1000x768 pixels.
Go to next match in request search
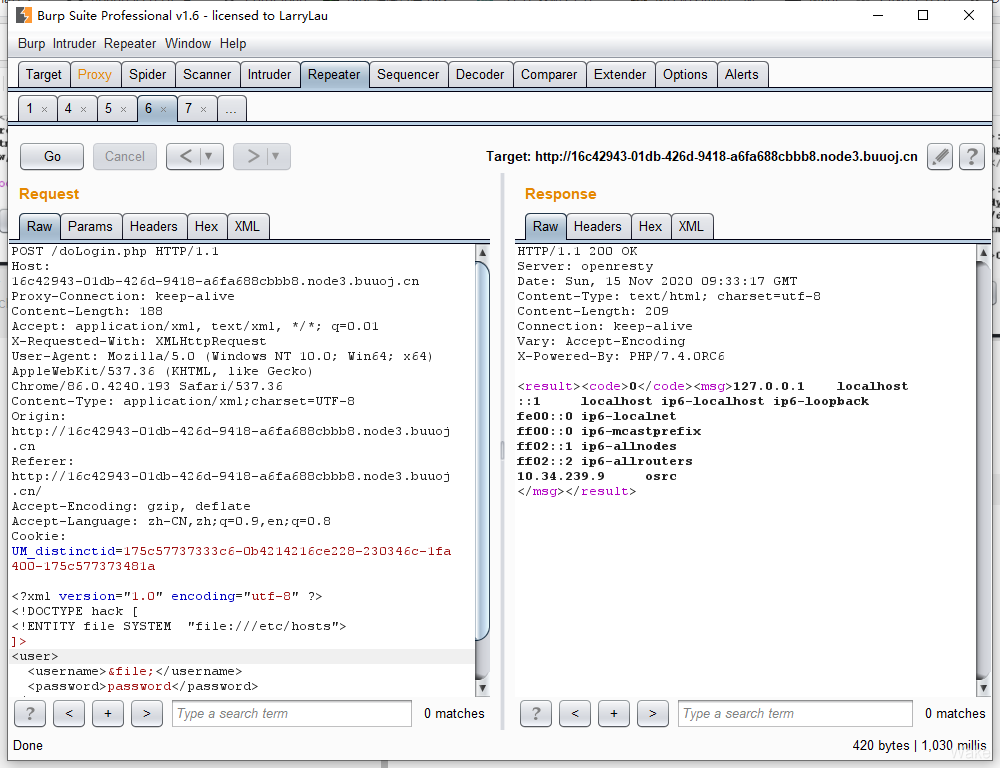[x=147, y=713]
